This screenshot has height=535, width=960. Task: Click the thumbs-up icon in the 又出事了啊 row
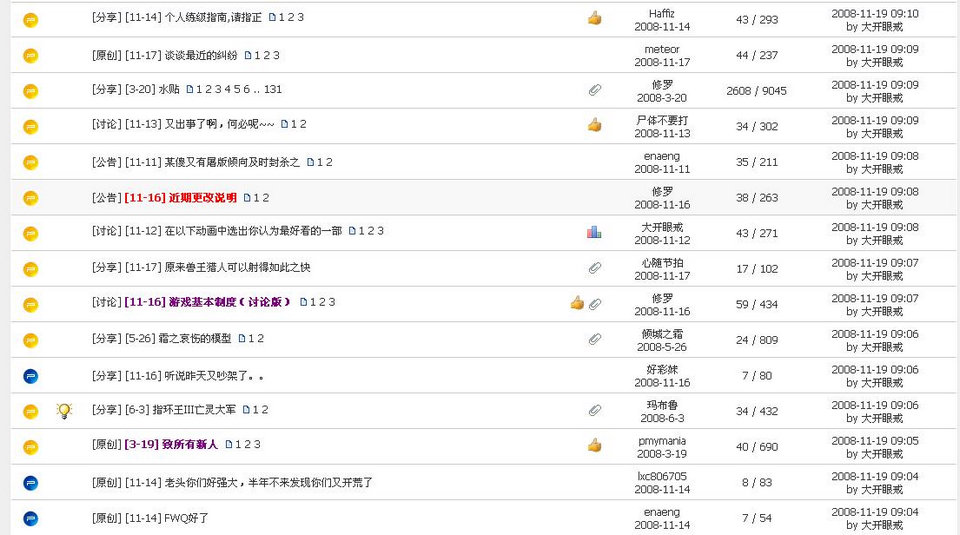click(x=594, y=125)
